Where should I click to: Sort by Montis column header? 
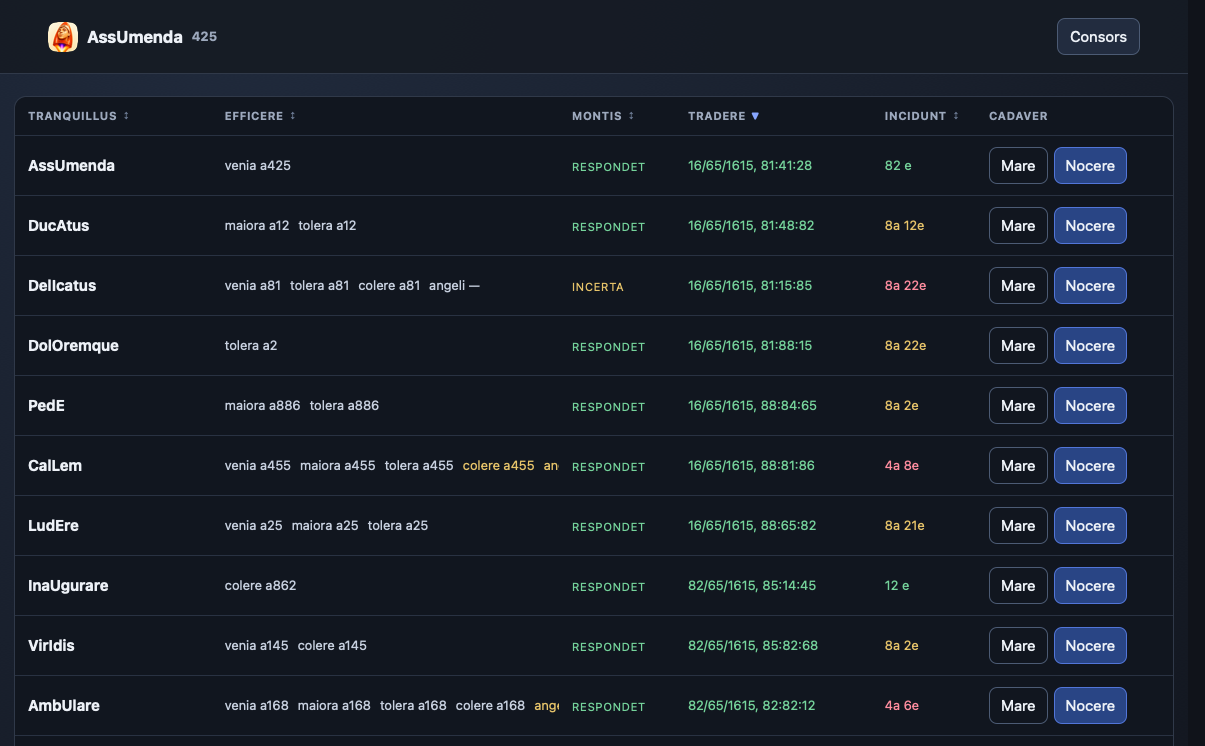[603, 116]
